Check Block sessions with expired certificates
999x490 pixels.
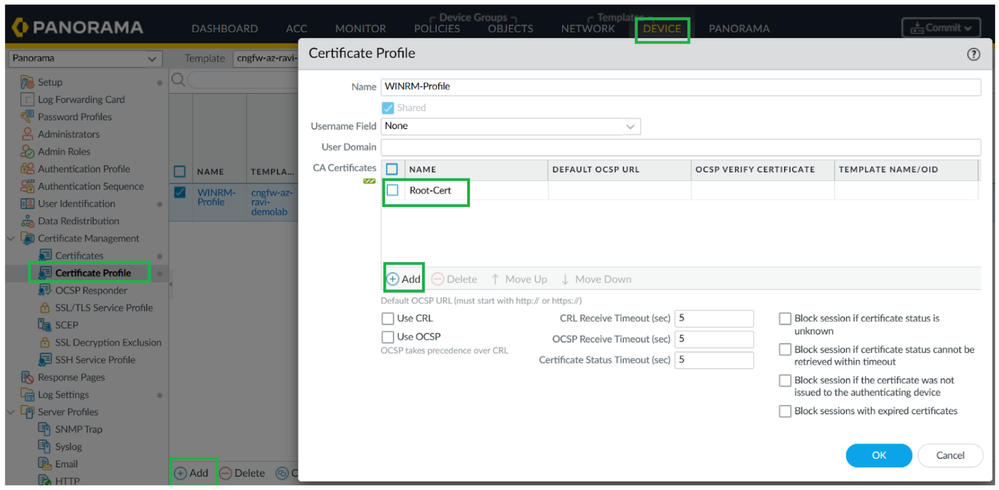[x=786, y=411]
